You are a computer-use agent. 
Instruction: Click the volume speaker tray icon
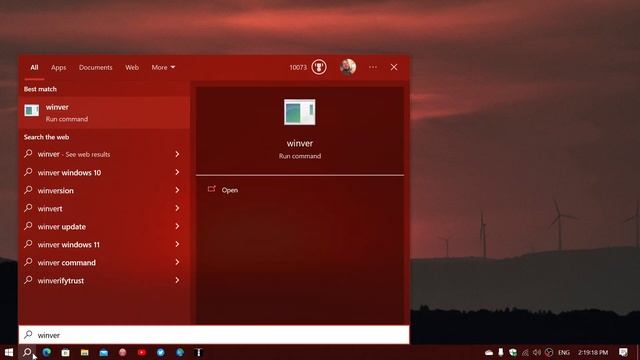click(x=537, y=352)
